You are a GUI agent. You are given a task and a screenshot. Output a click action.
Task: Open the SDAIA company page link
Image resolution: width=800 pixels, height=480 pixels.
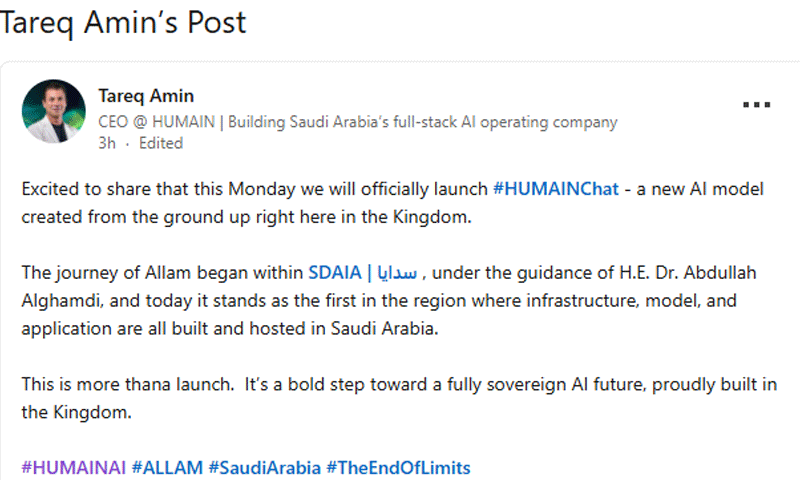pos(335,273)
